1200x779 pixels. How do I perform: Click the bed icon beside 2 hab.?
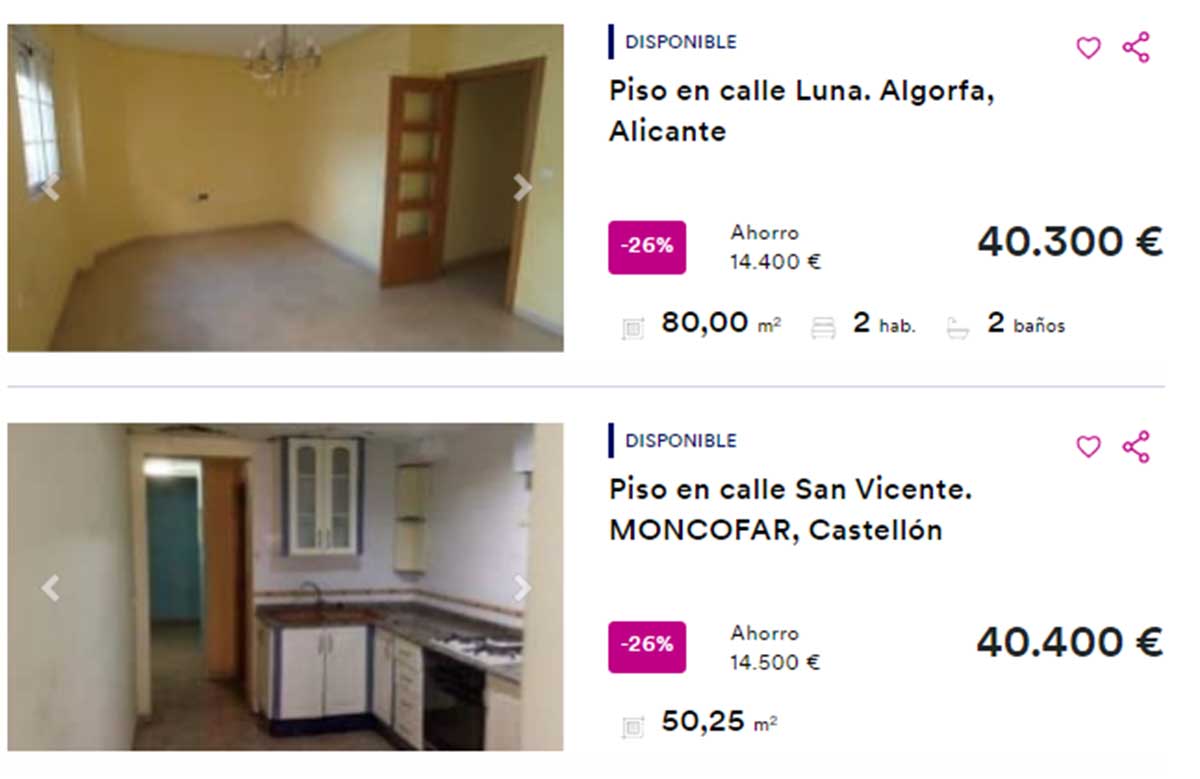coord(823,327)
